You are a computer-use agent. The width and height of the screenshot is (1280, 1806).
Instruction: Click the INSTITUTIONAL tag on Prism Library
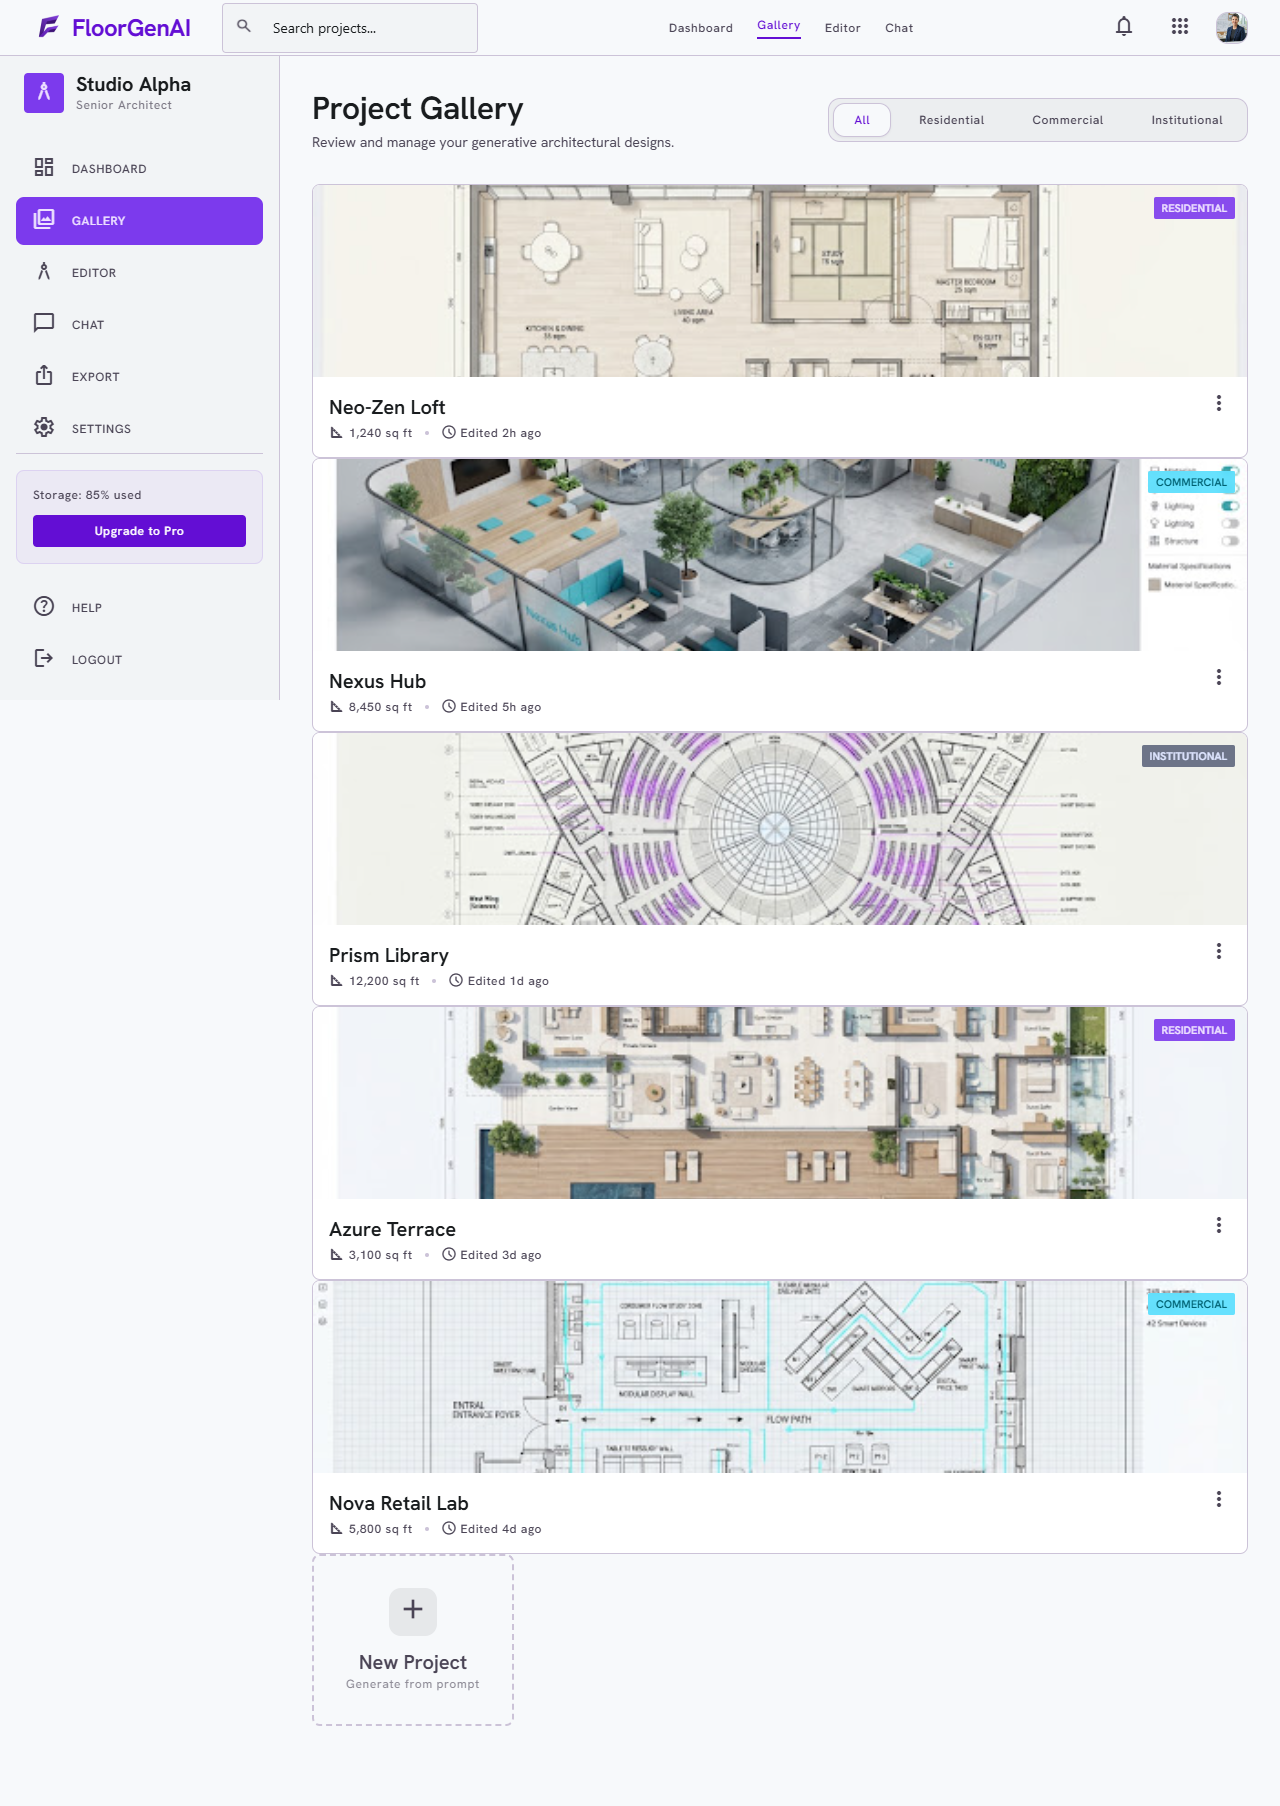pos(1188,756)
